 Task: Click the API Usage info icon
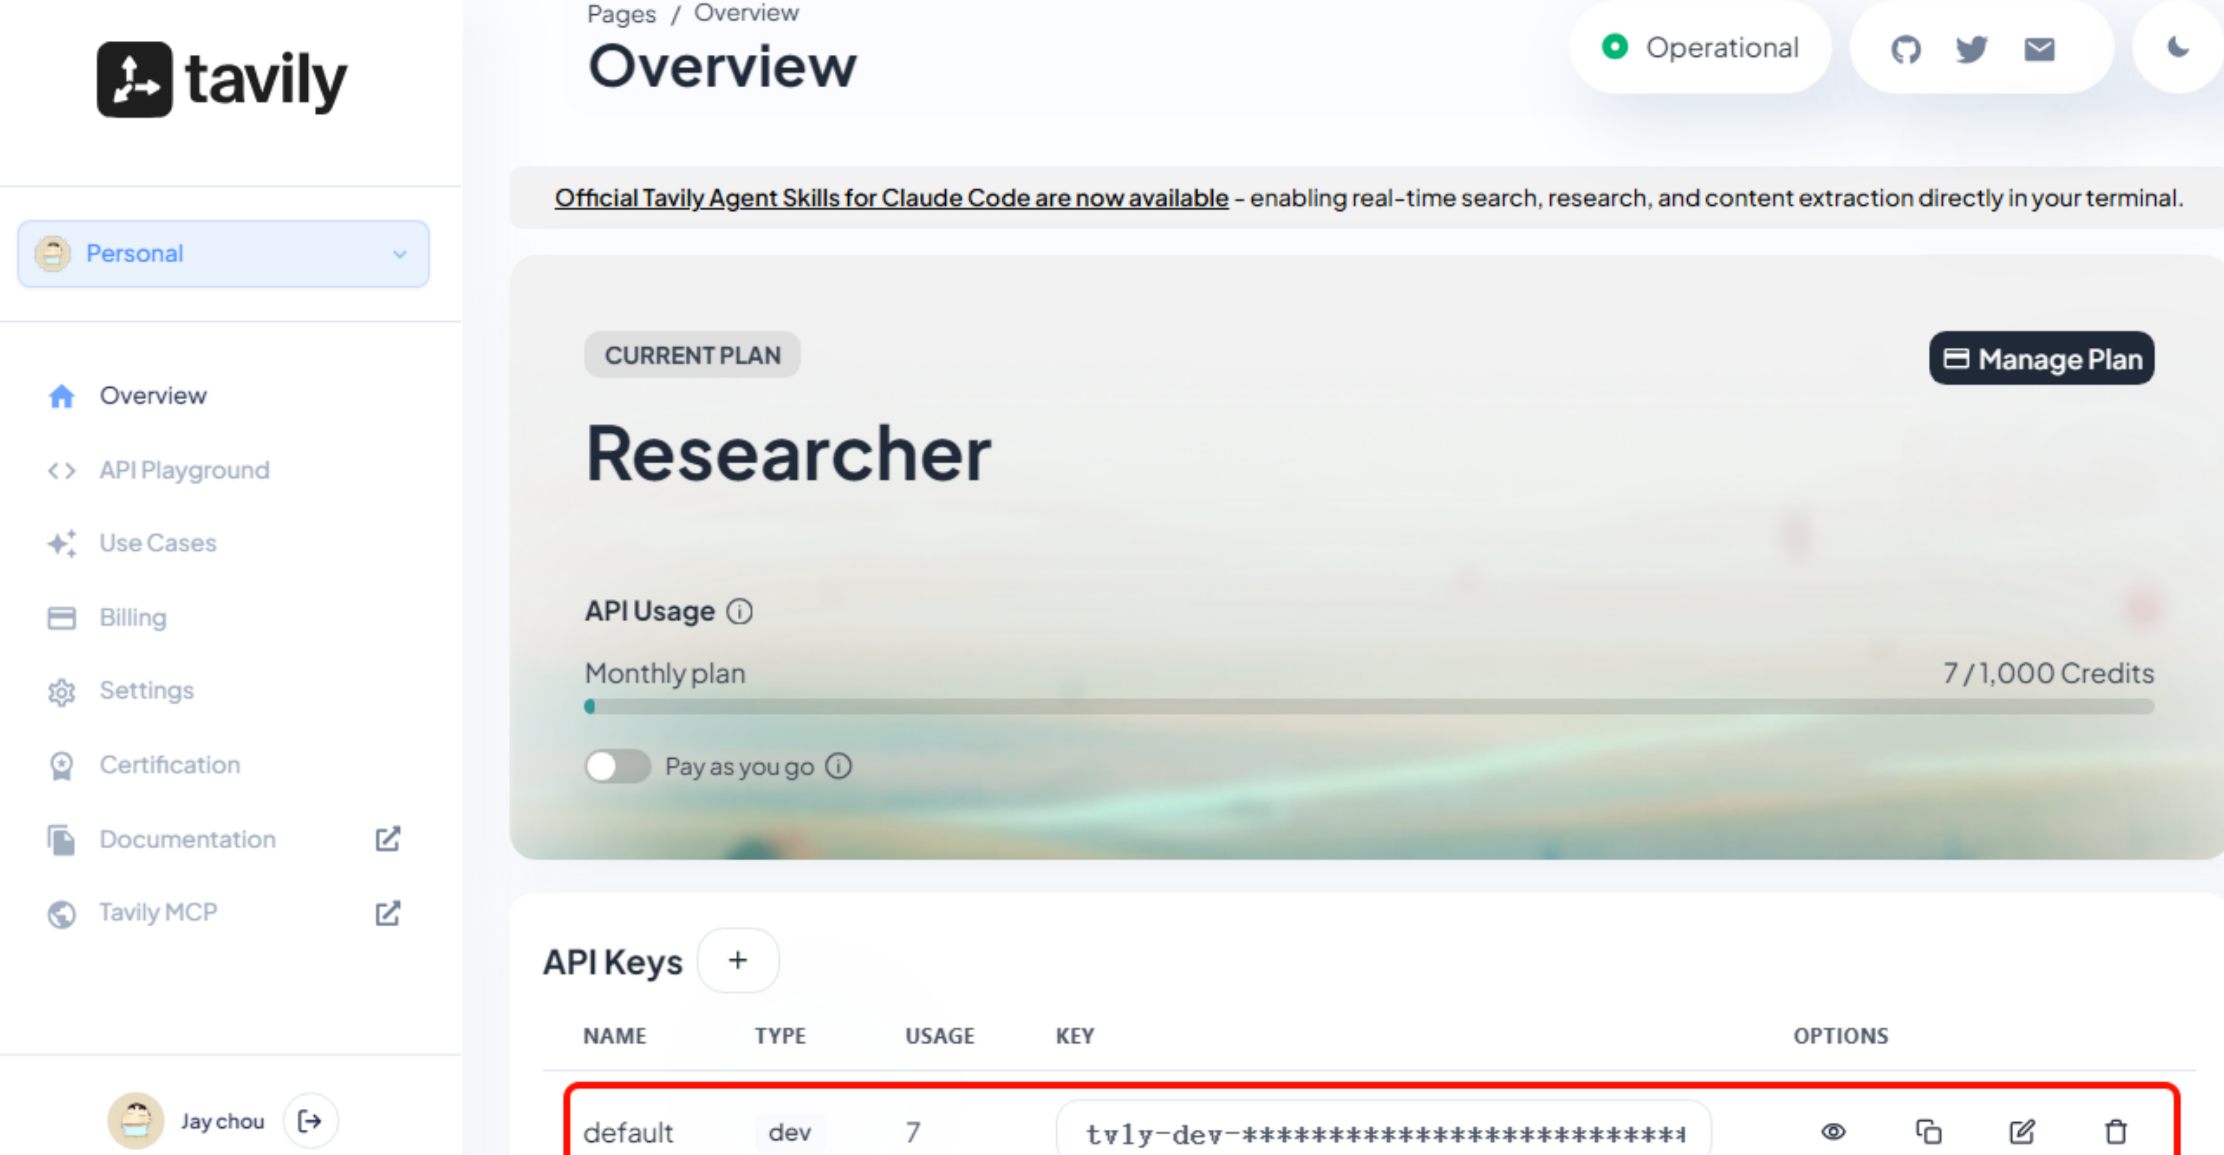point(739,611)
